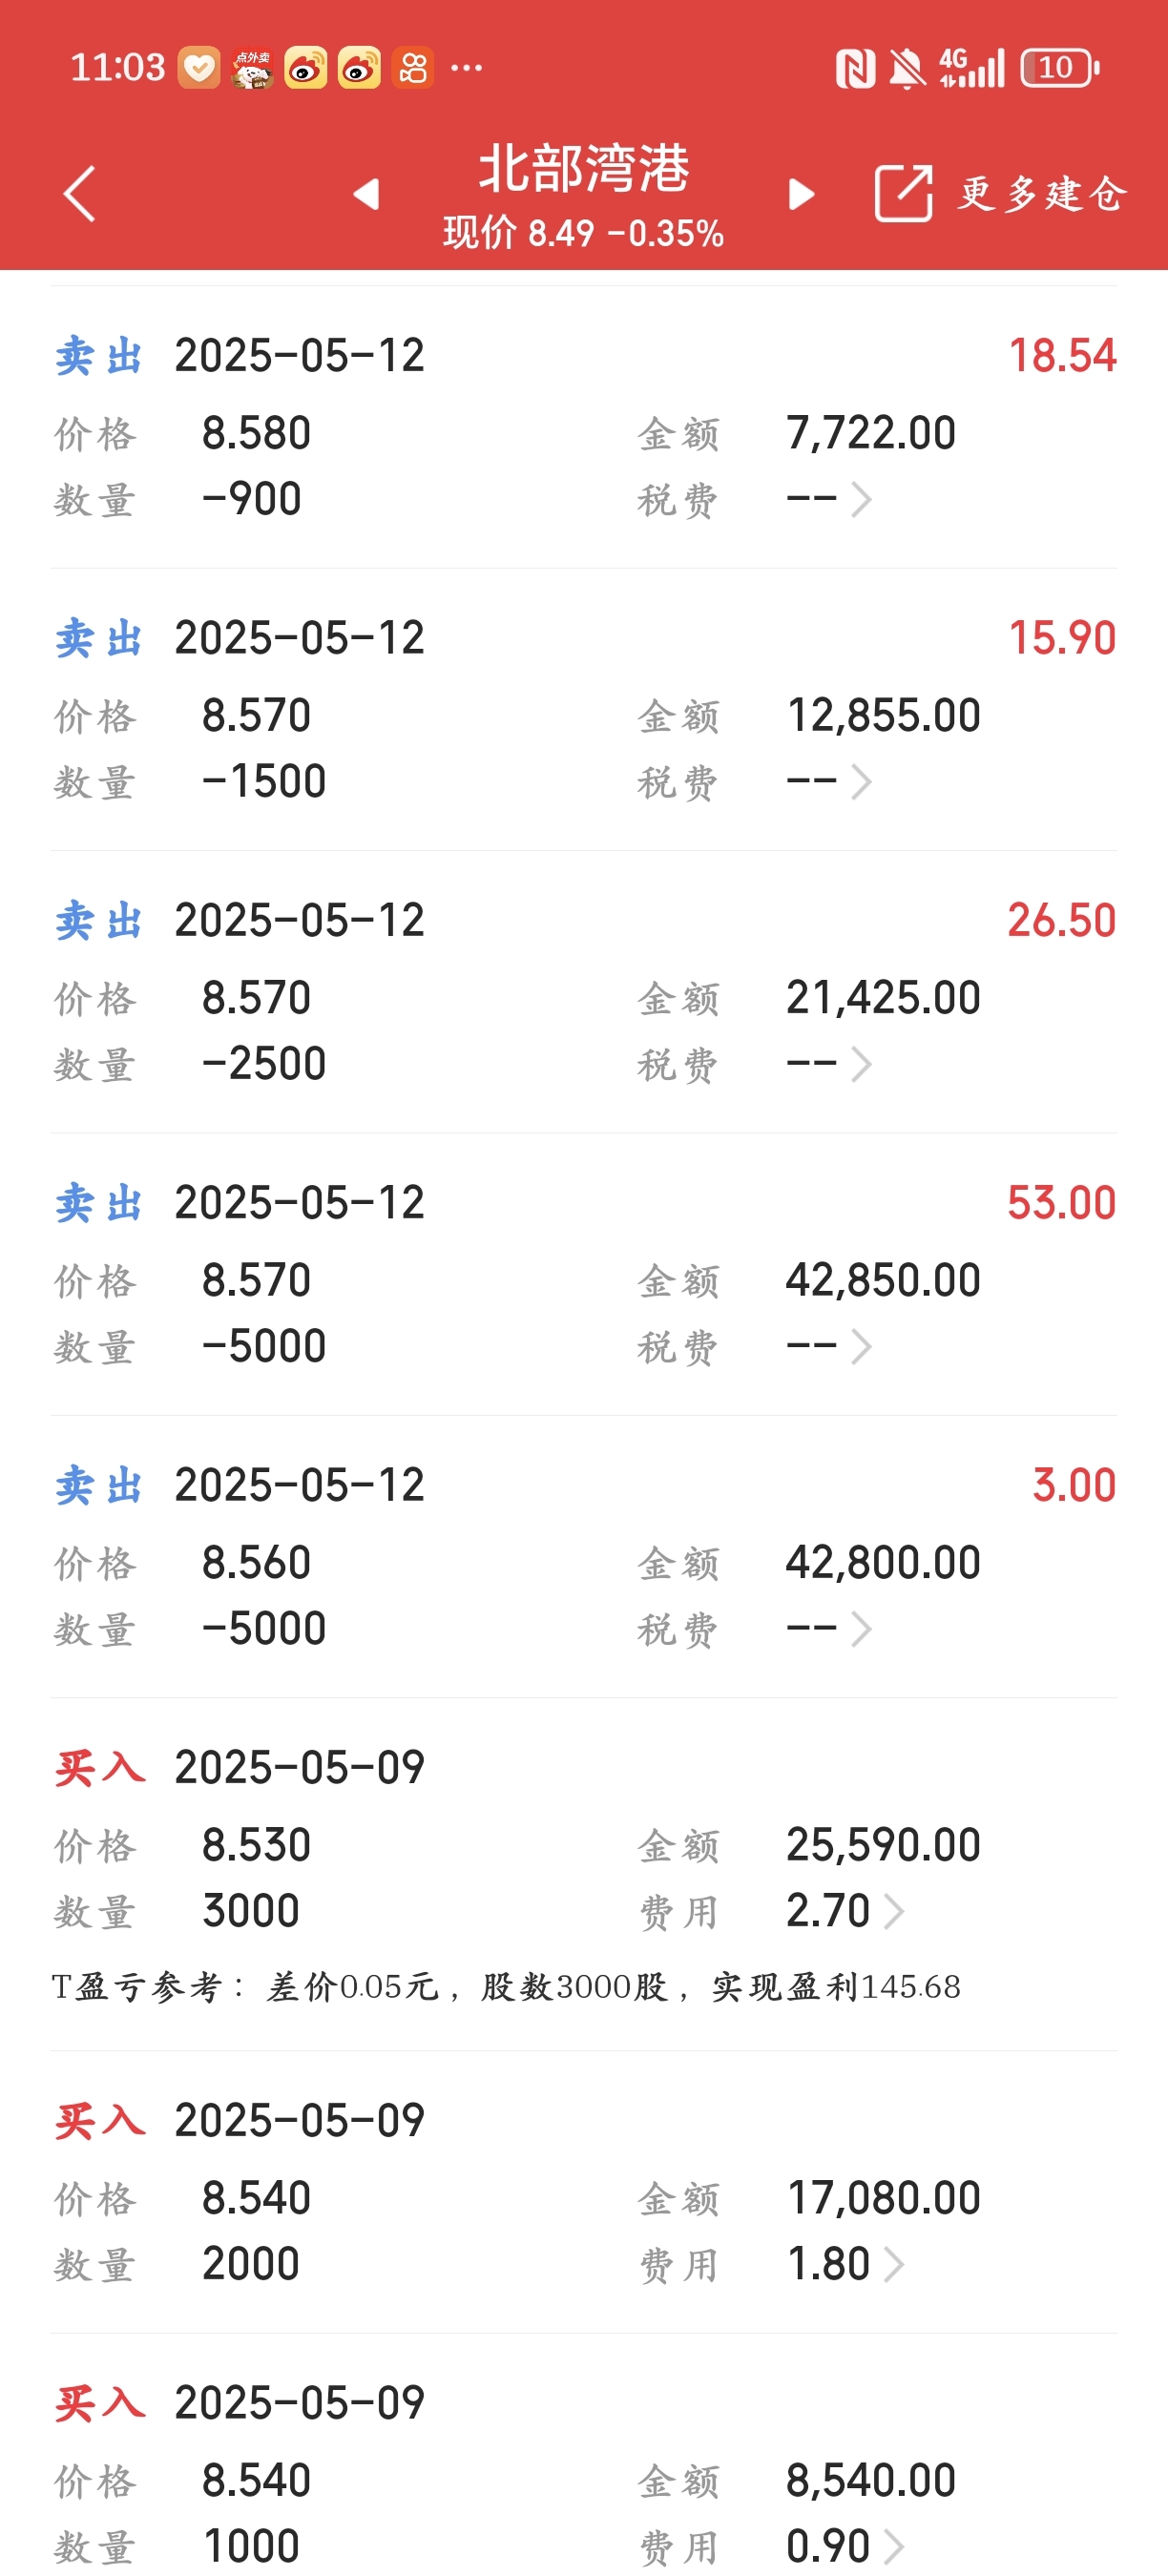Expand 税费 chevron for the 42,850.00 sale
Screen dimensions: 1168x2576
[861, 1346]
